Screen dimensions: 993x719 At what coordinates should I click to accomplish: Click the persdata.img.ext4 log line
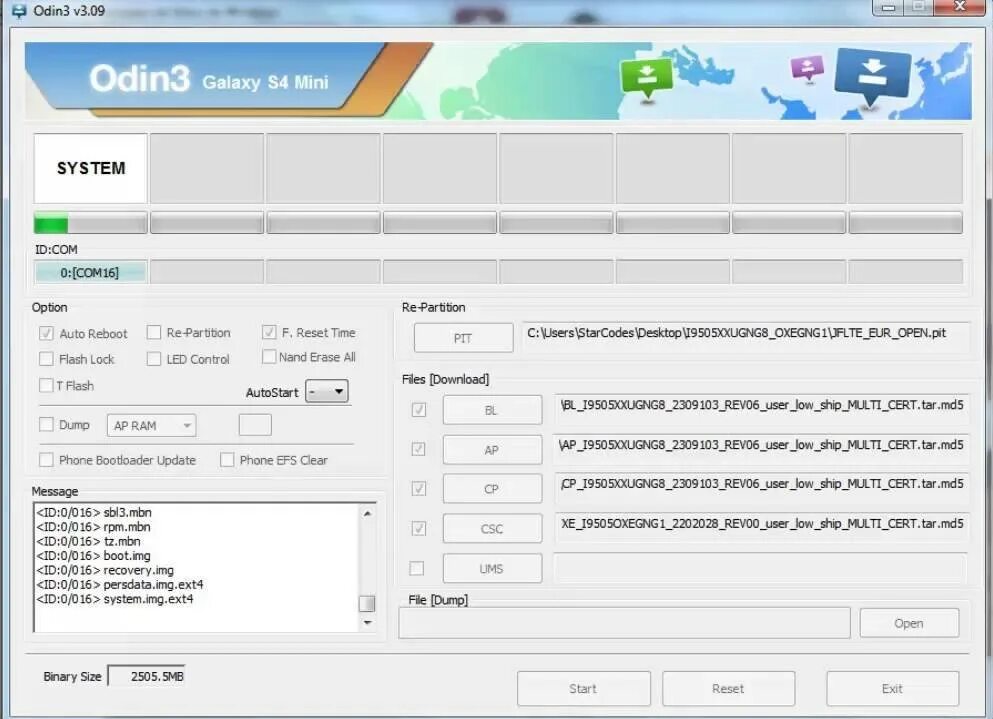click(x=120, y=584)
